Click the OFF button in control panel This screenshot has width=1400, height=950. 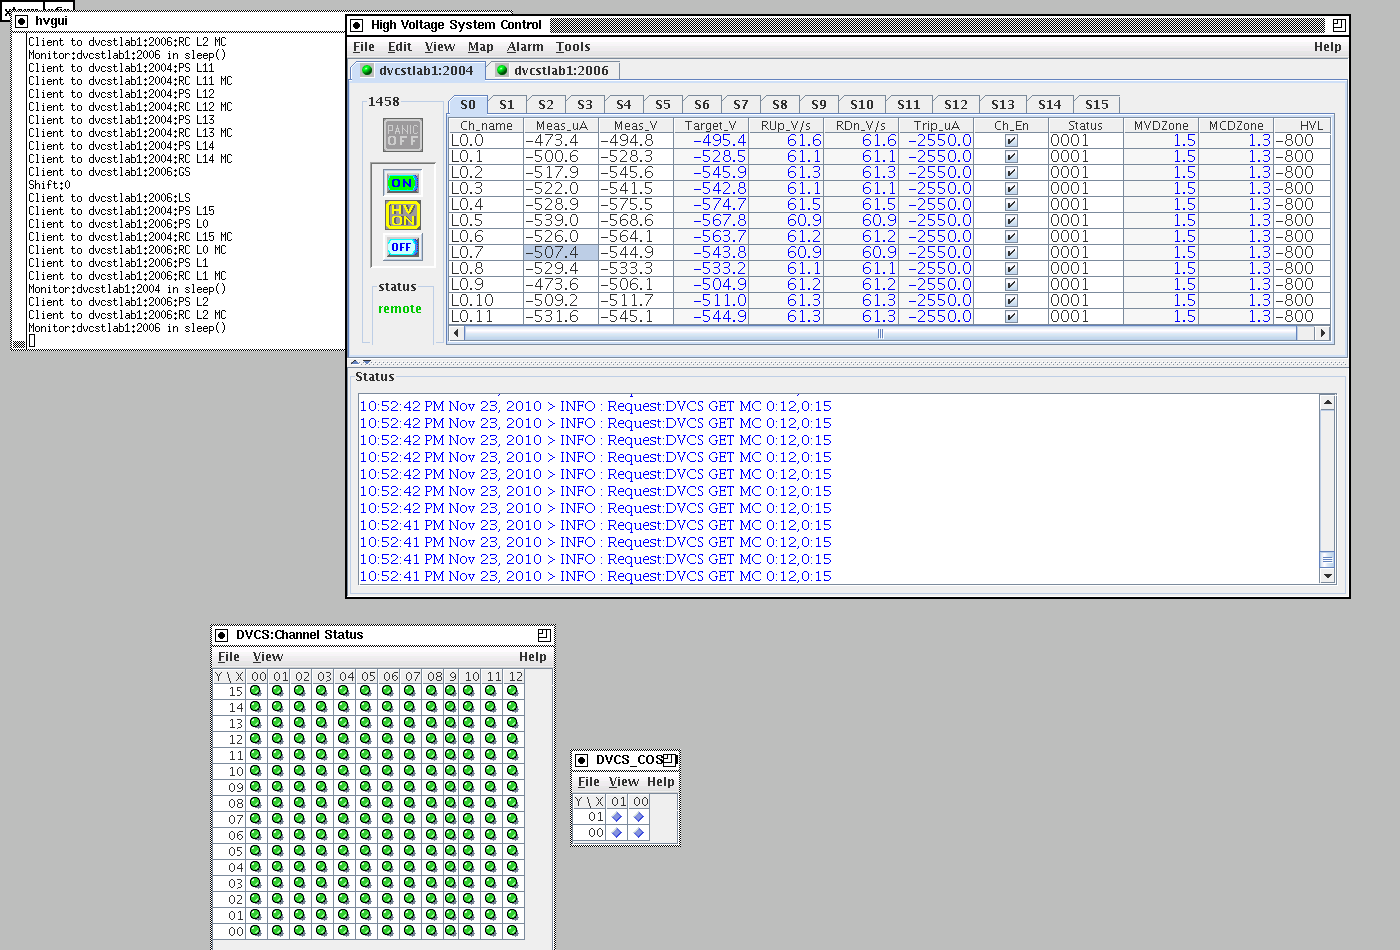[x=402, y=247]
